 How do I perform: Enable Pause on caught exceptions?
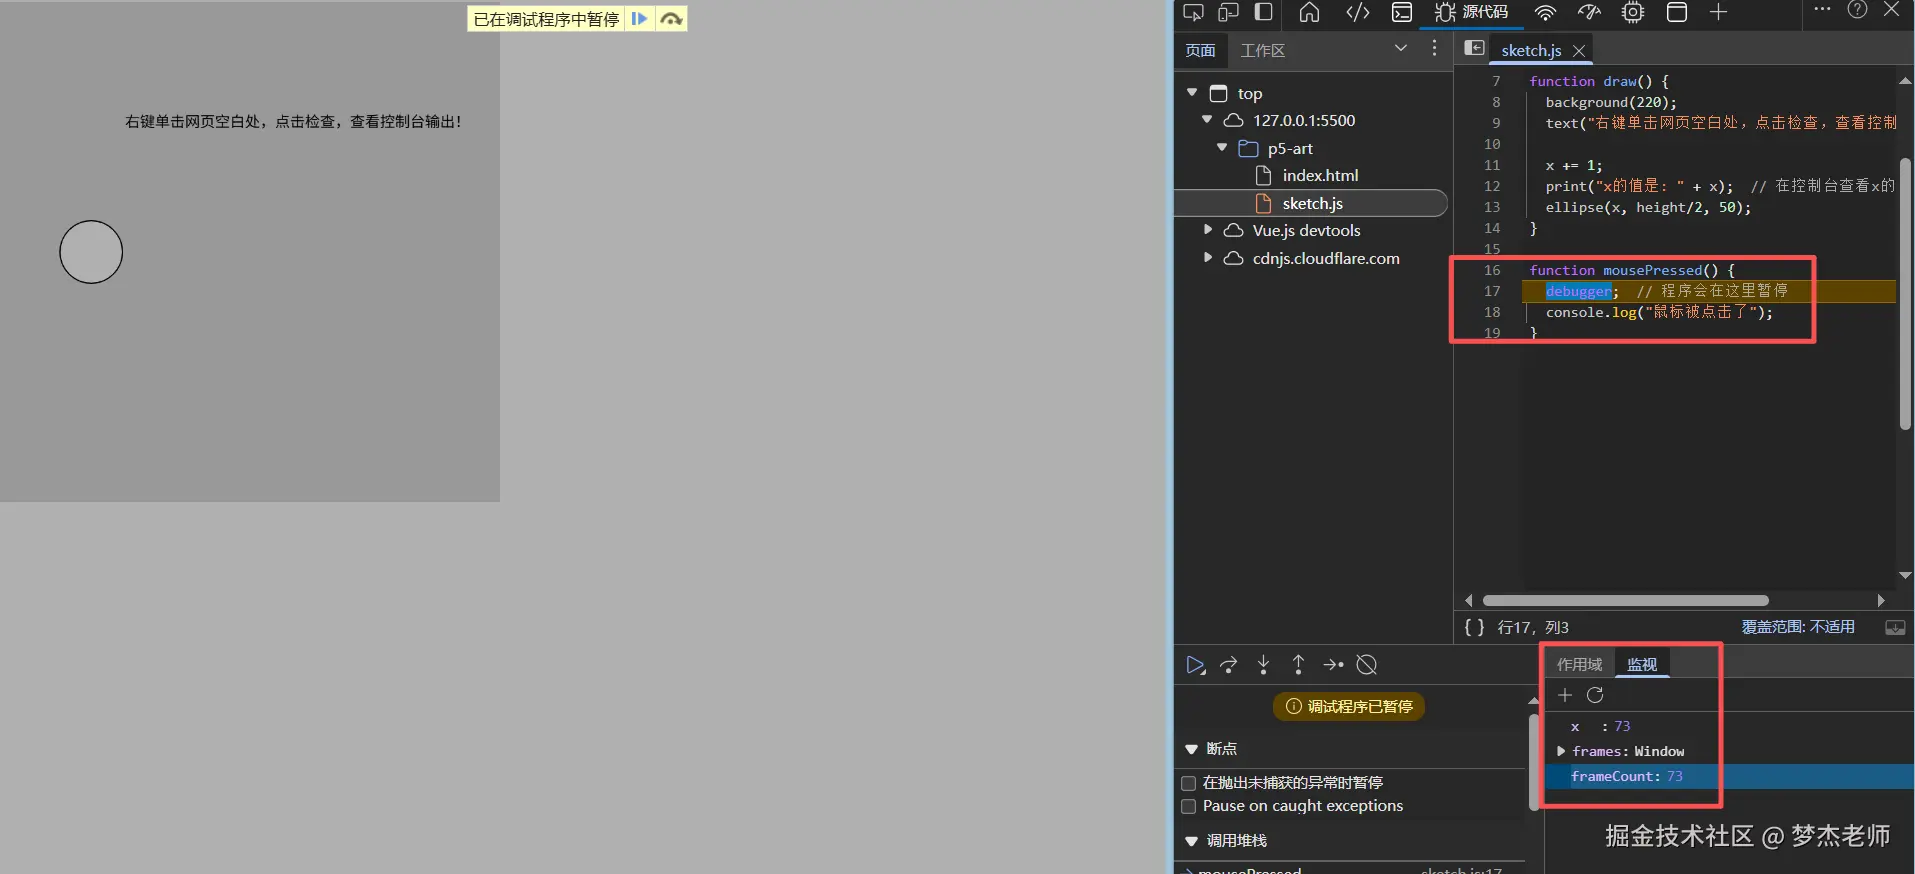tap(1189, 806)
